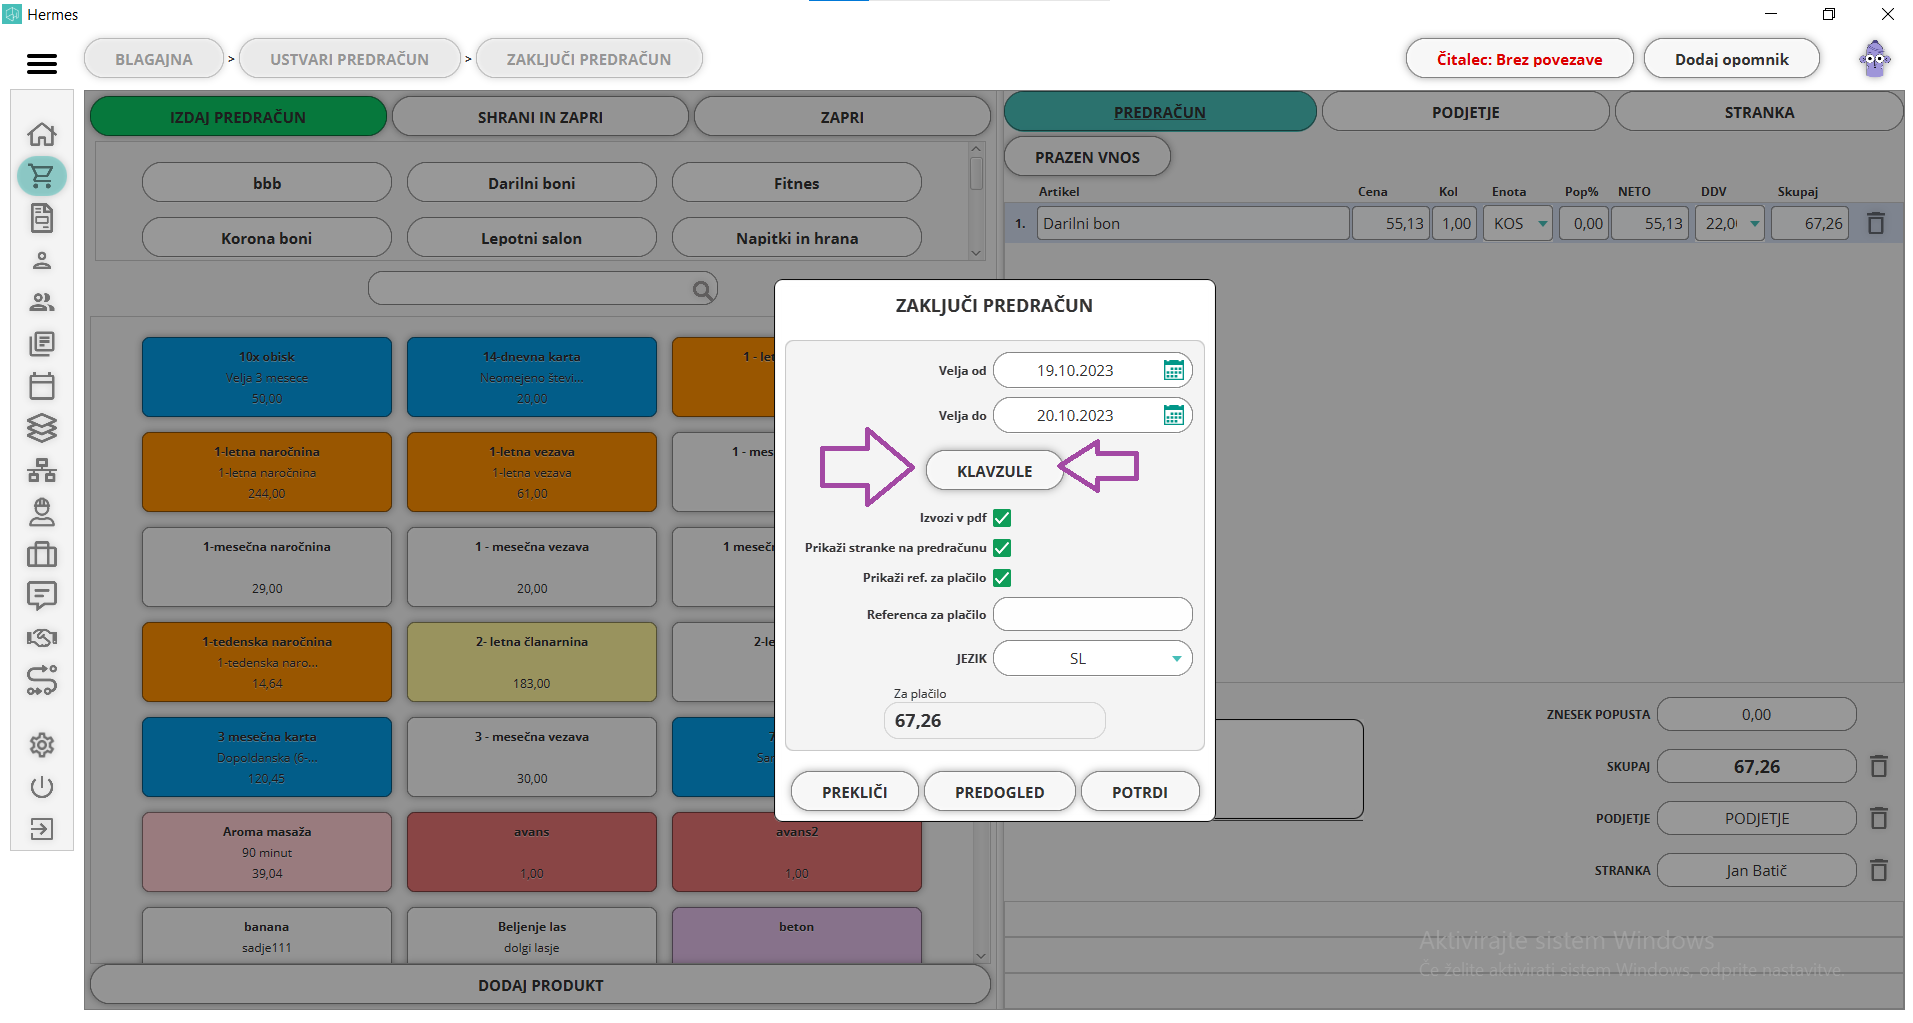
Task: Switch to the PREDRAČUN tab
Action: 1160,112
